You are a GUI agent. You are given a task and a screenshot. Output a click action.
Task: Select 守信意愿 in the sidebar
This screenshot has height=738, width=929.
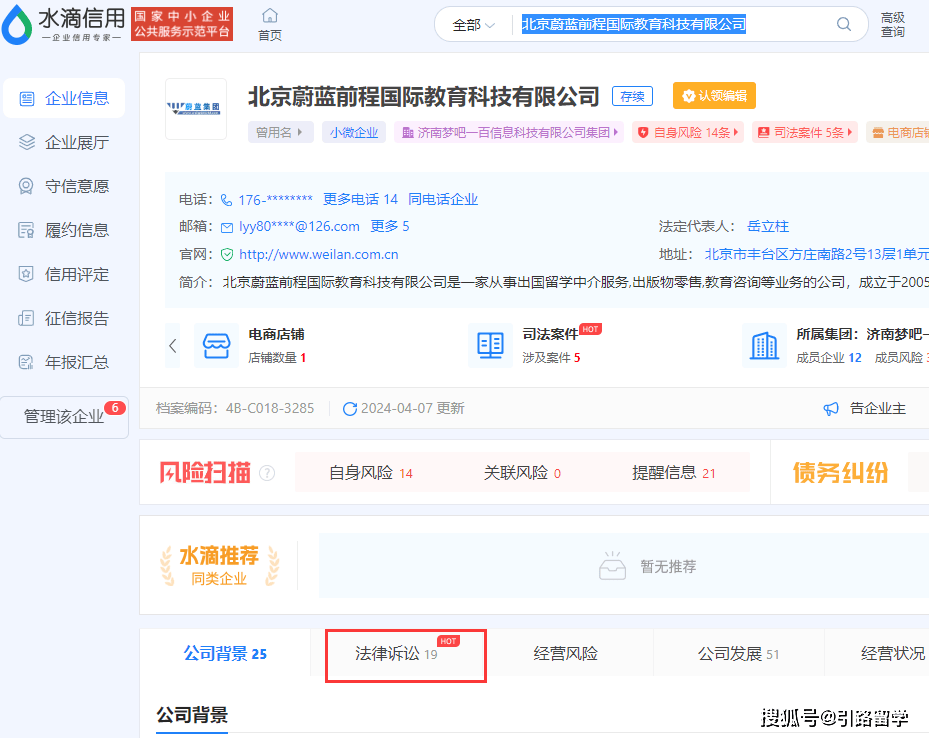point(64,186)
